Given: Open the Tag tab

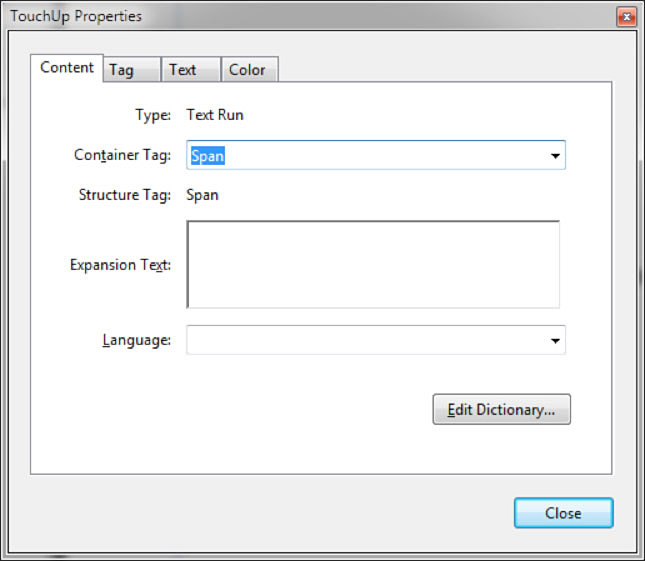Looking at the screenshot, I should pyautogui.click(x=121, y=70).
